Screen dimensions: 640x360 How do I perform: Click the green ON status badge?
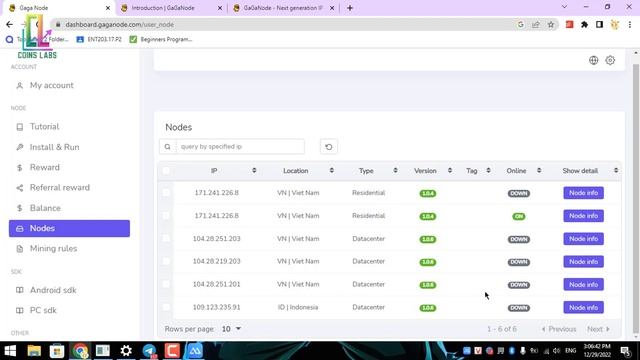tap(519, 216)
